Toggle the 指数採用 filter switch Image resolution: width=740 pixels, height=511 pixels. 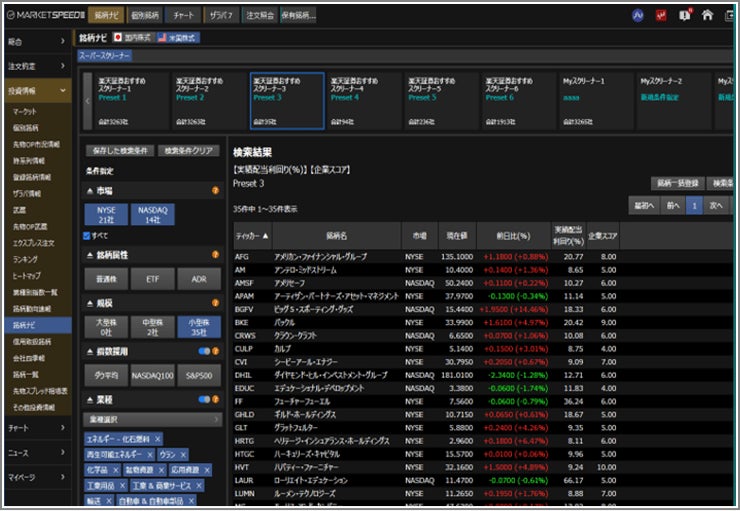click(x=205, y=351)
